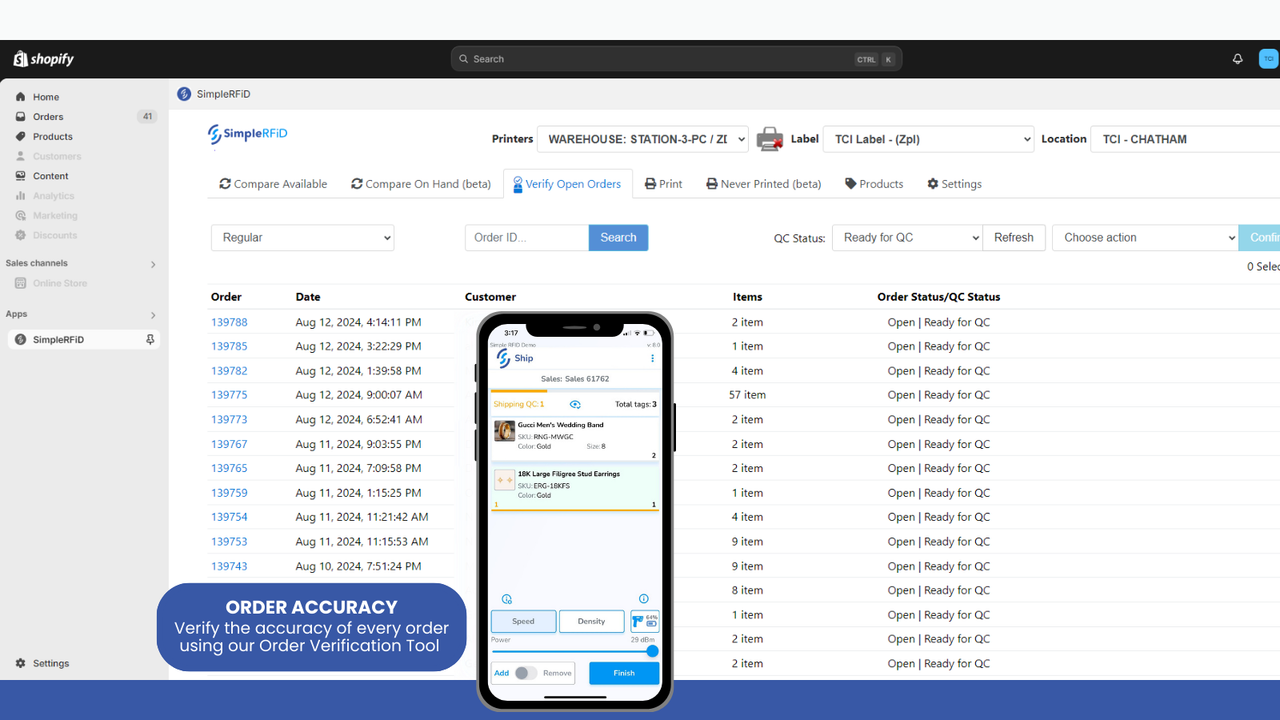Image resolution: width=1280 pixels, height=720 pixels.
Task: Switch to Compare On Hand (beta) tab
Action: (421, 184)
